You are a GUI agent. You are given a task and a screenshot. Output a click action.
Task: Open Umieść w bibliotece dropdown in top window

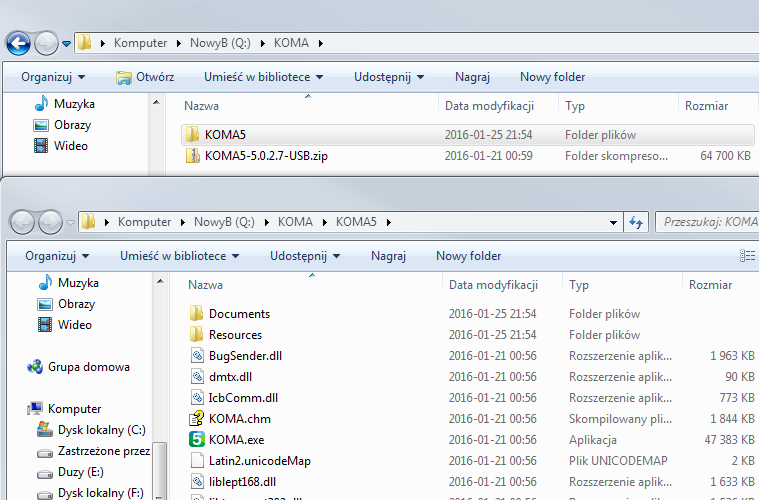(263, 77)
